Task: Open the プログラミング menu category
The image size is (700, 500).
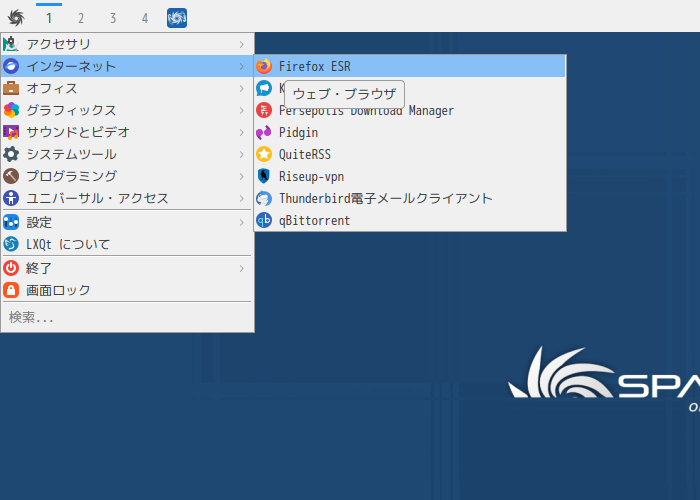Action: (127, 176)
